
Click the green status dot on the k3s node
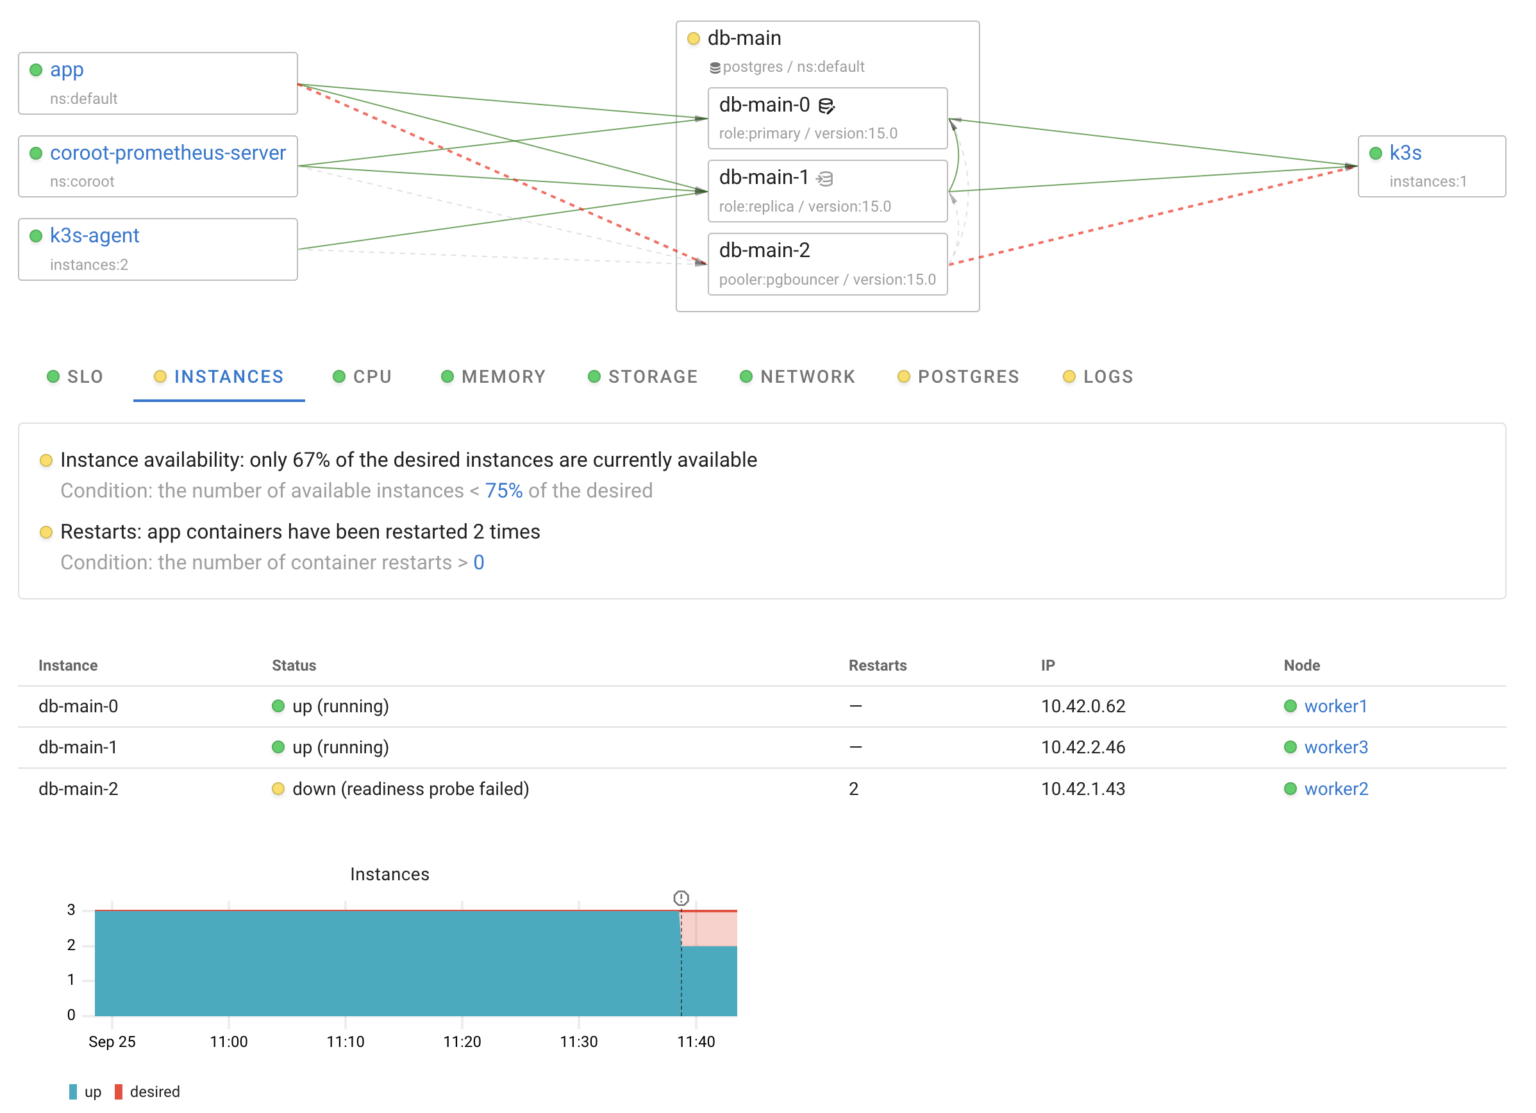pyautogui.click(x=1374, y=153)
